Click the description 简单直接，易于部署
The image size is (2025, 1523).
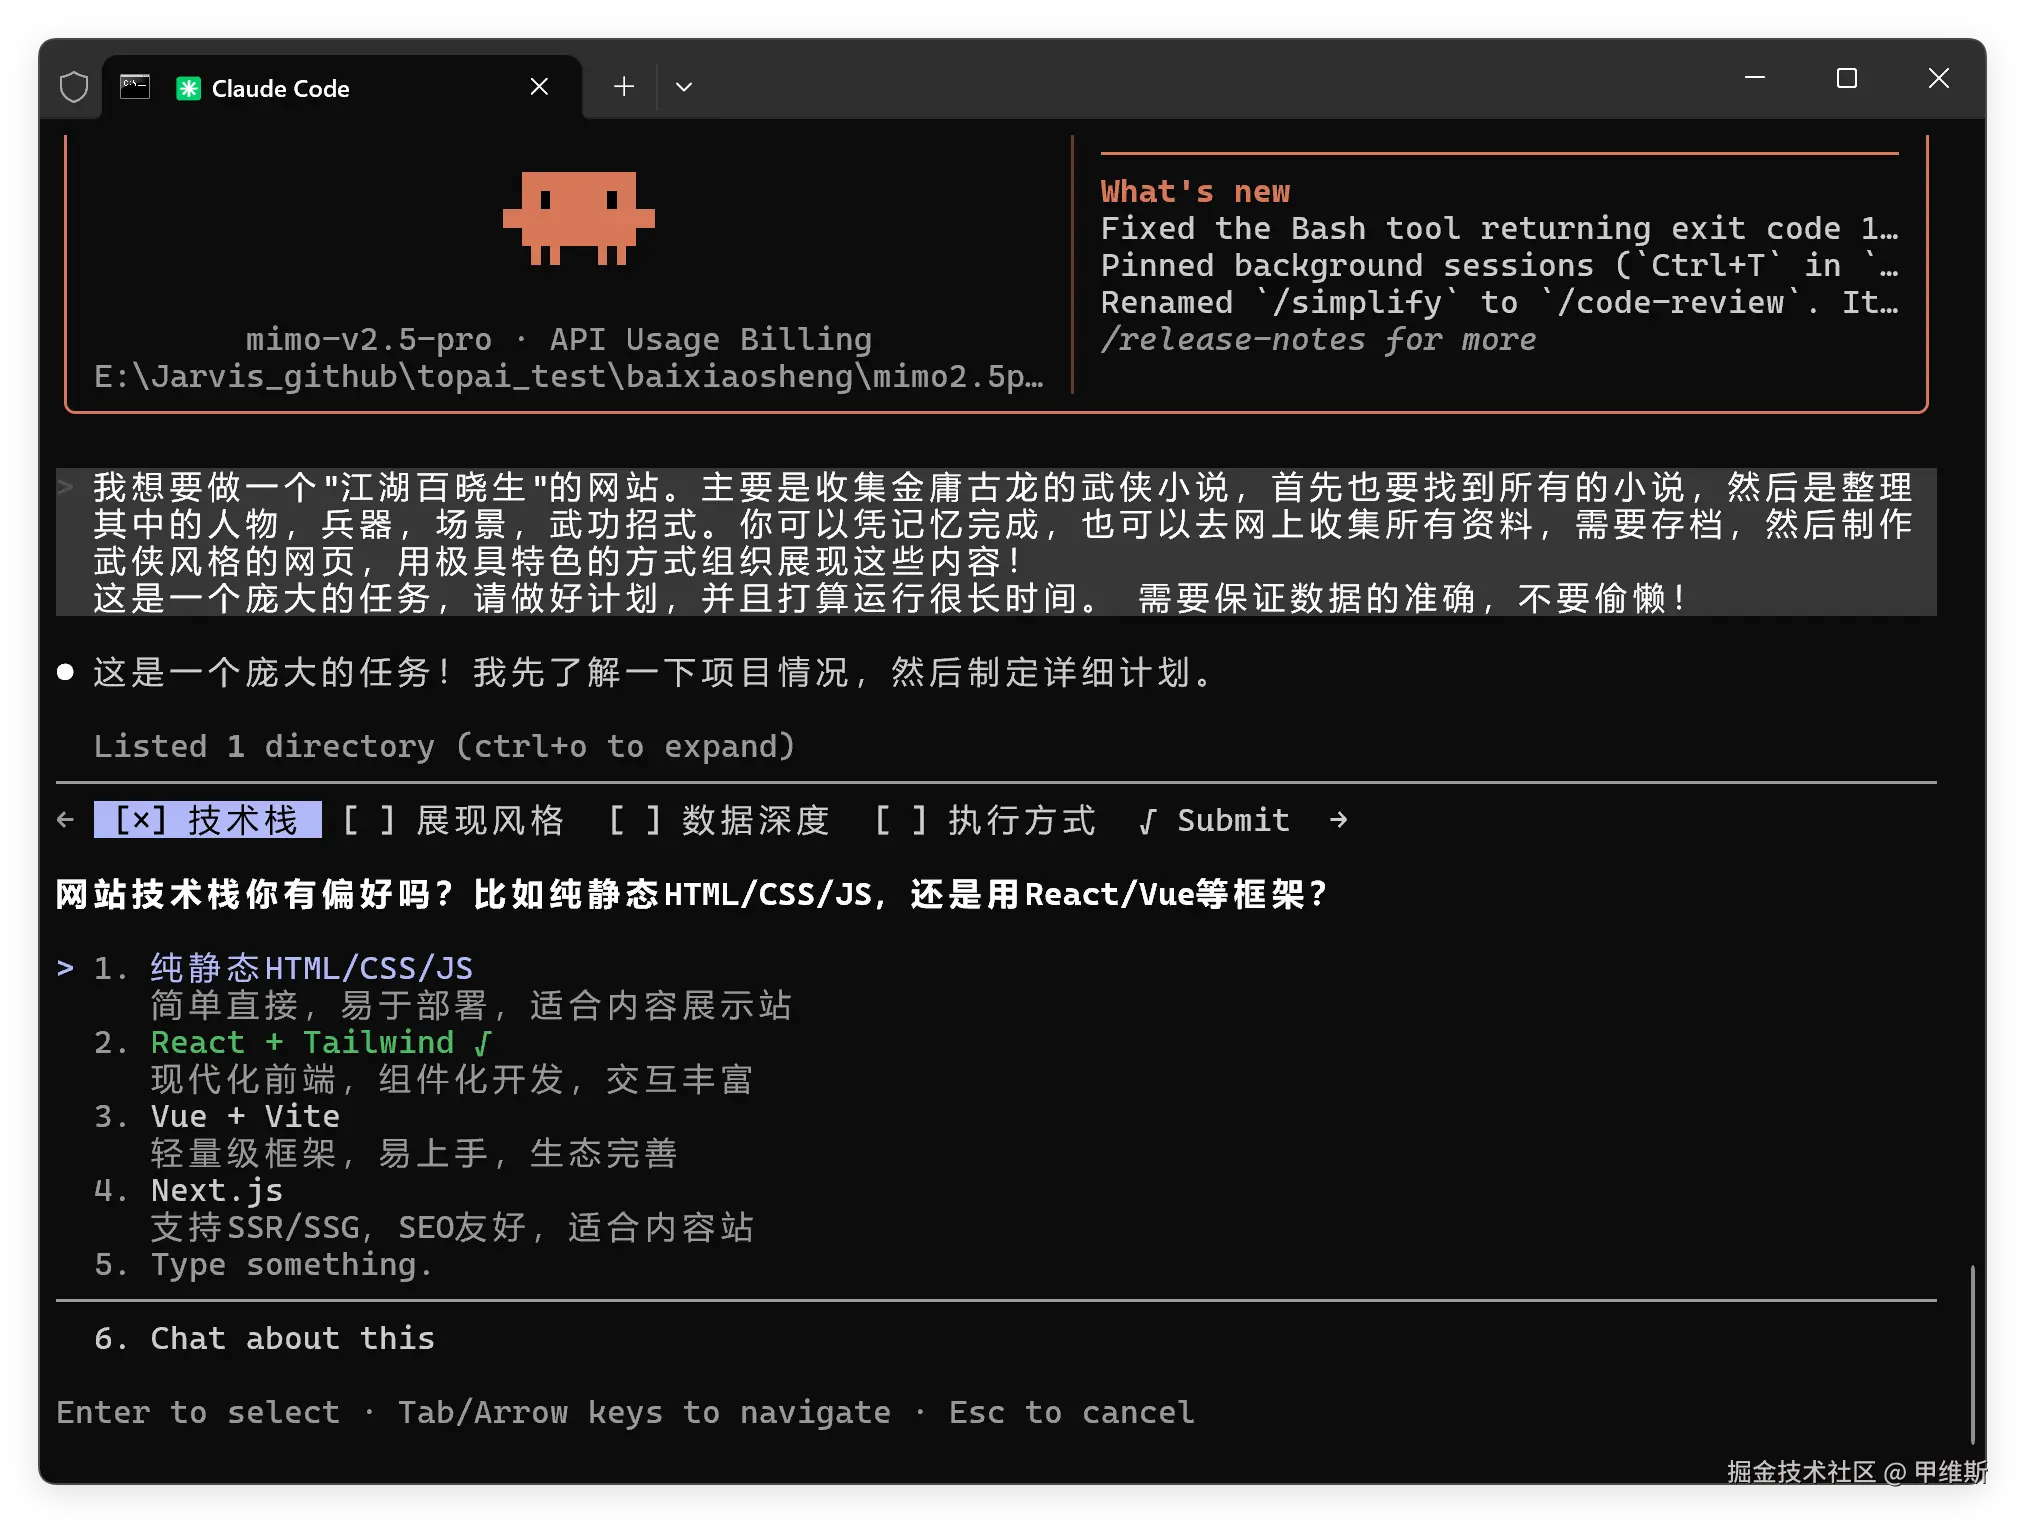click(x=471, y=1005)
